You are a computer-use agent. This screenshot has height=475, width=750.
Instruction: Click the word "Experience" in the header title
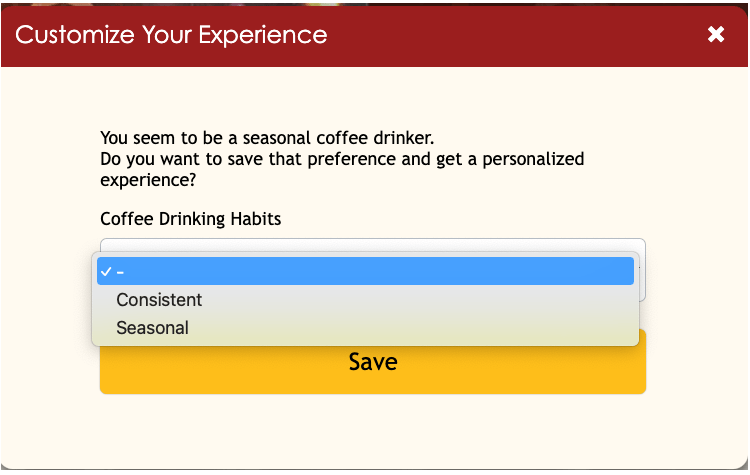pyautogui.click(x=268, y=35)
